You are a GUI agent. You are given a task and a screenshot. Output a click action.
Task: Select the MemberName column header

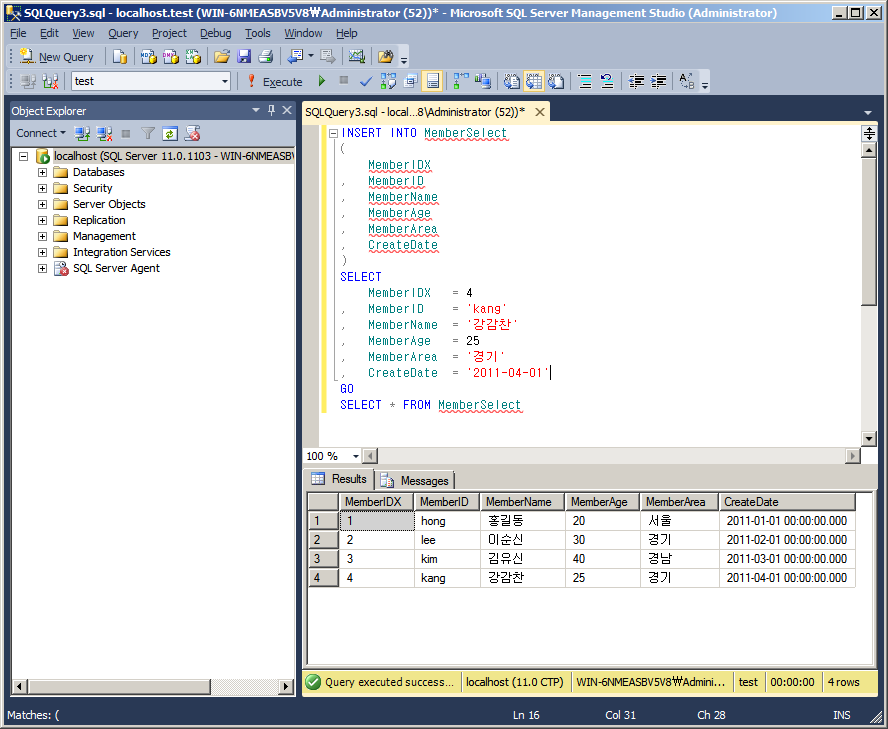point(522,502)
